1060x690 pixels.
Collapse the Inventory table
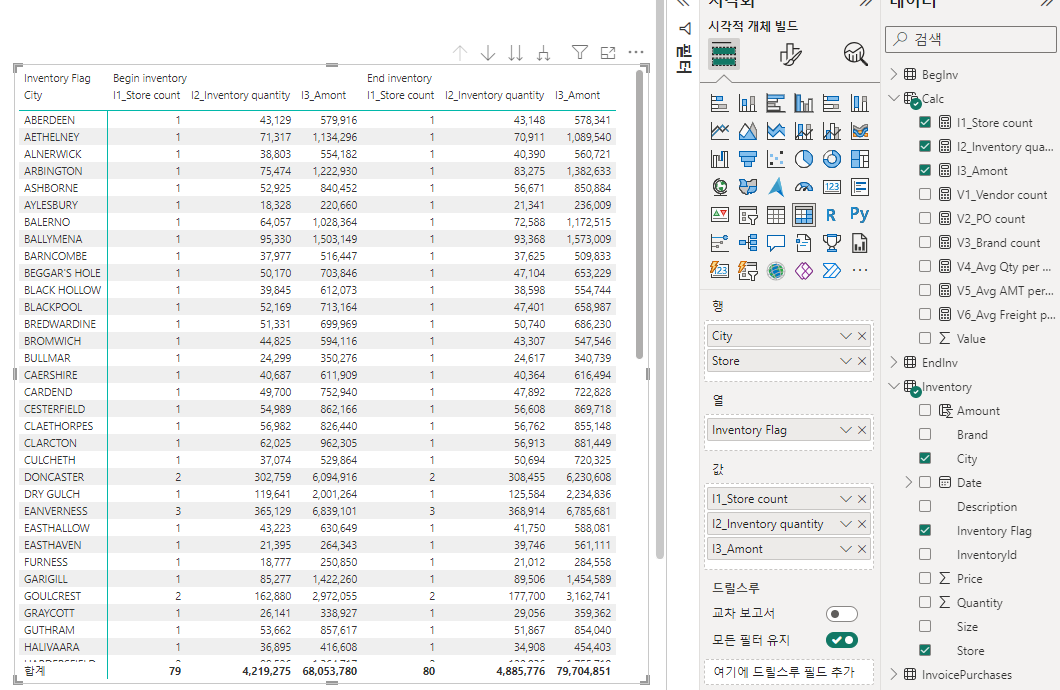coord(894,387)
